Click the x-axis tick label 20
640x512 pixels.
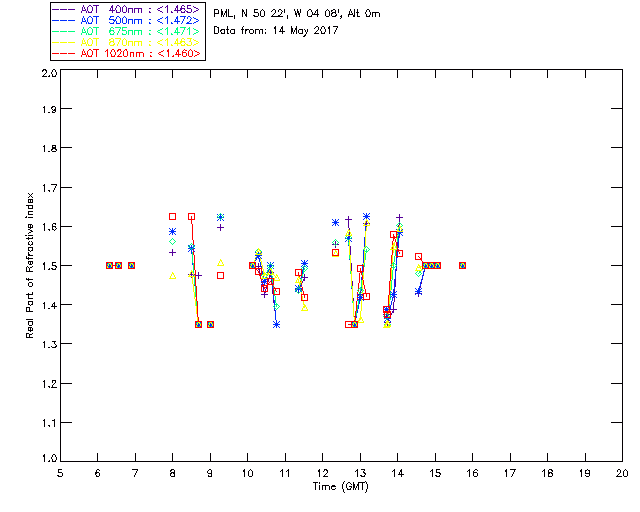coord(622,473)
